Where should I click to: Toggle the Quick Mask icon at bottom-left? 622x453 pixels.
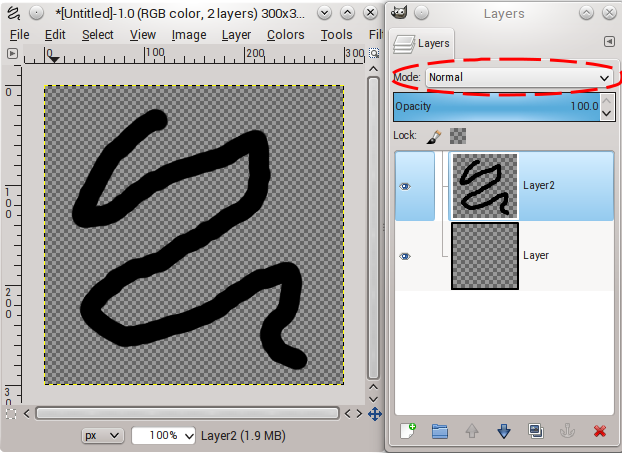(x=11, y=414)
